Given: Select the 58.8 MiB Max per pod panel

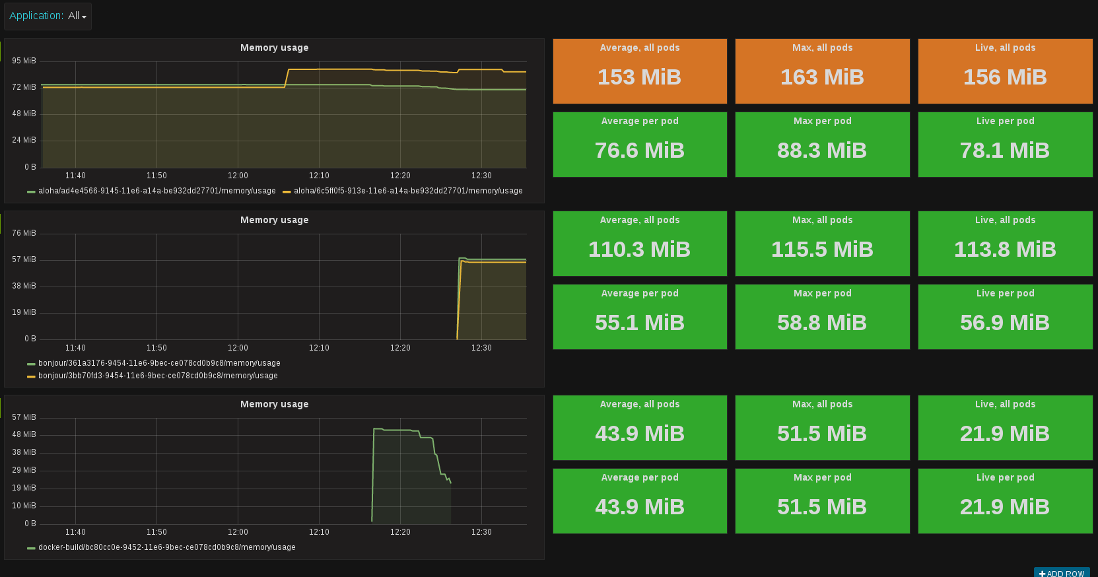Looking at the screenshot, I should pyautogui.click(x=823, y=317).
